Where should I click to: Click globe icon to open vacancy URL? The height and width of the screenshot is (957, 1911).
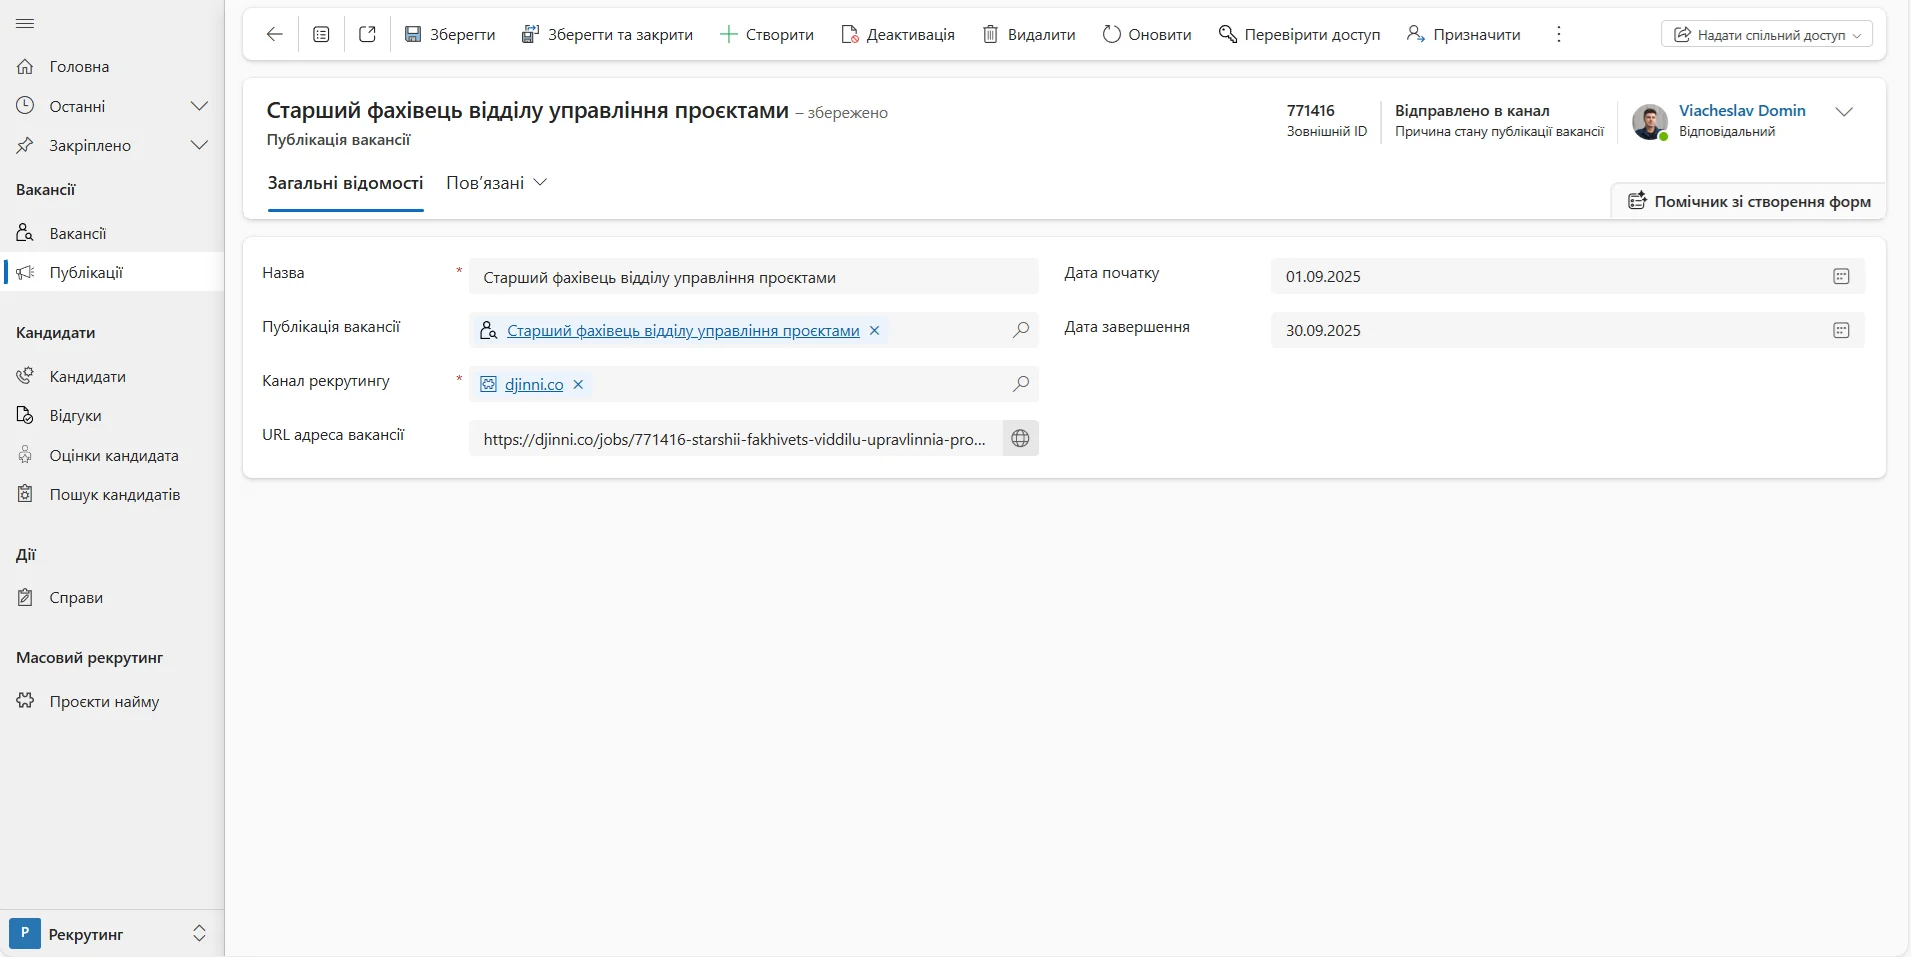(1020, 439)
